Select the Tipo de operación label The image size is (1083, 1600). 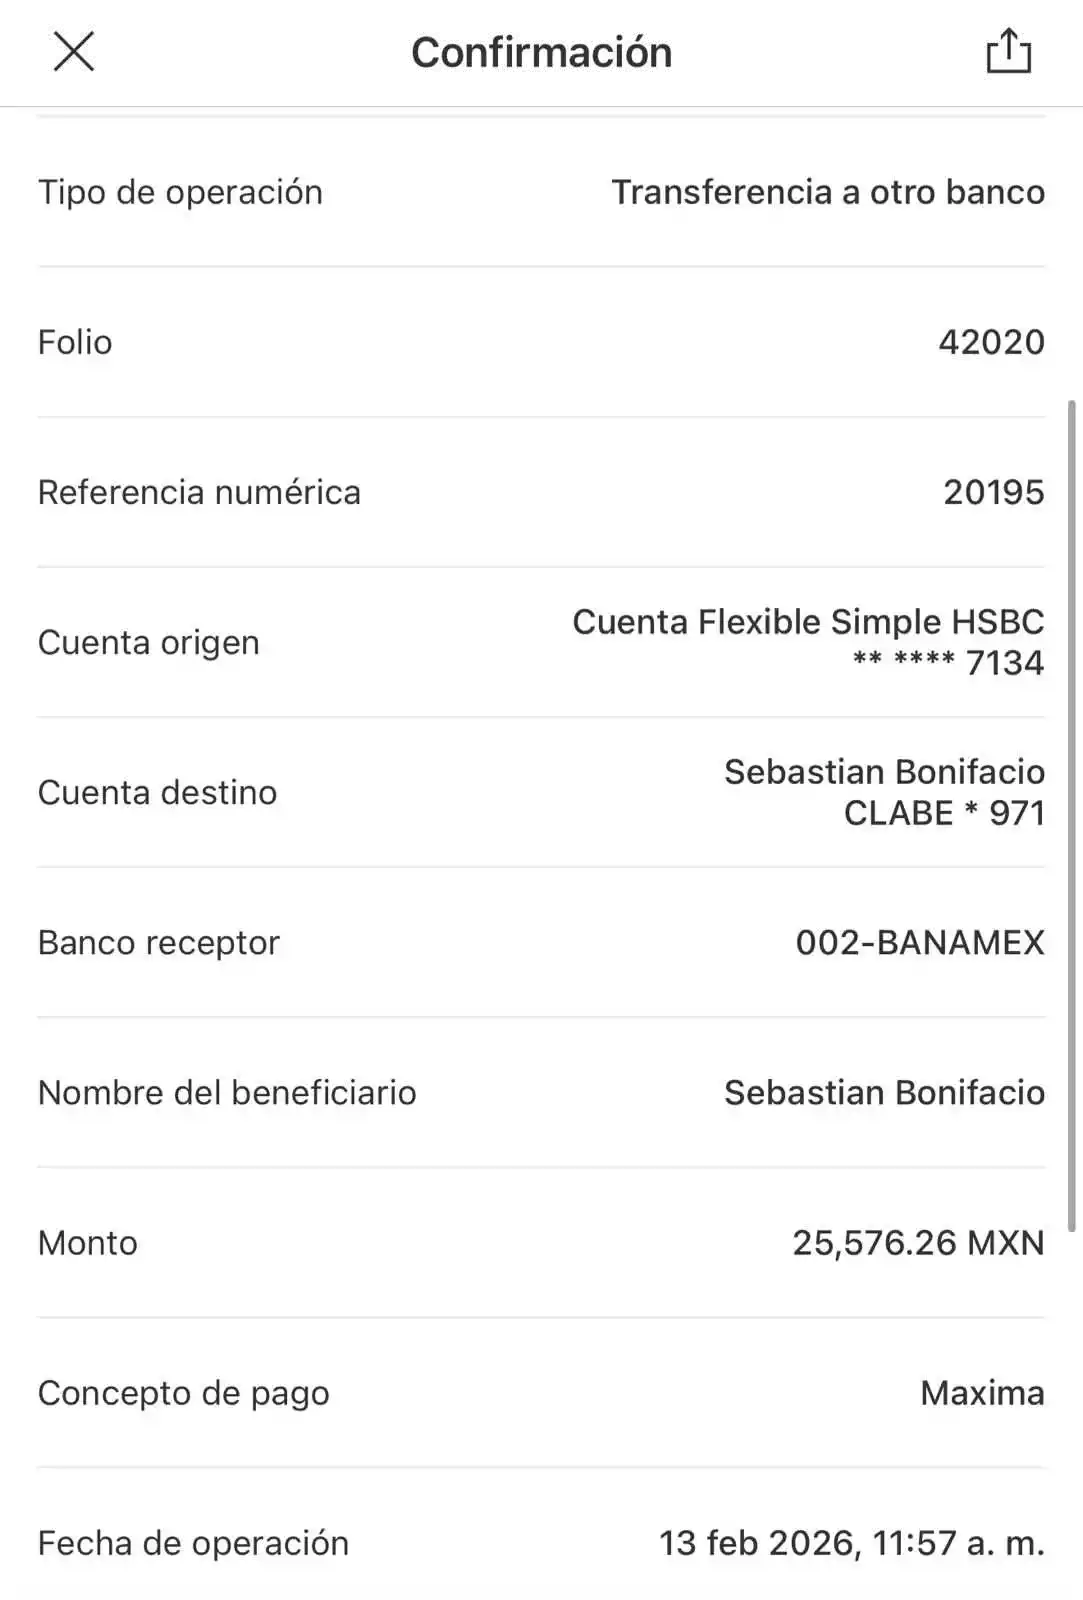coord(180,192)
